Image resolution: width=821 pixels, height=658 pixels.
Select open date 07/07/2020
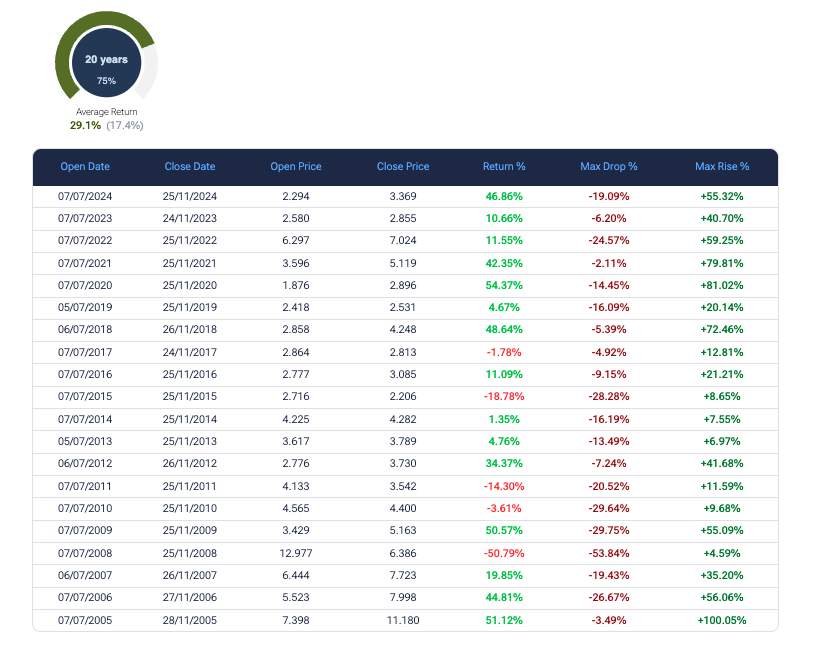click(85, 285)
